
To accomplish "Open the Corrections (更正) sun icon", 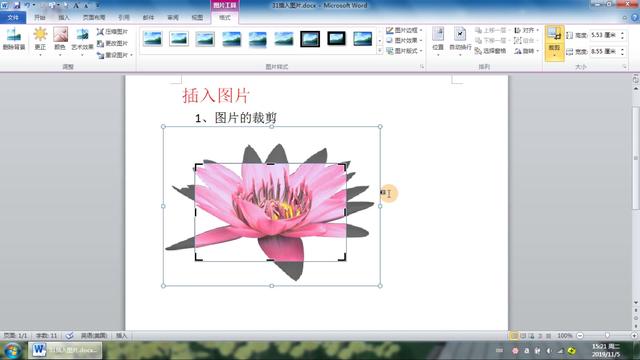I will click(40, 39).
